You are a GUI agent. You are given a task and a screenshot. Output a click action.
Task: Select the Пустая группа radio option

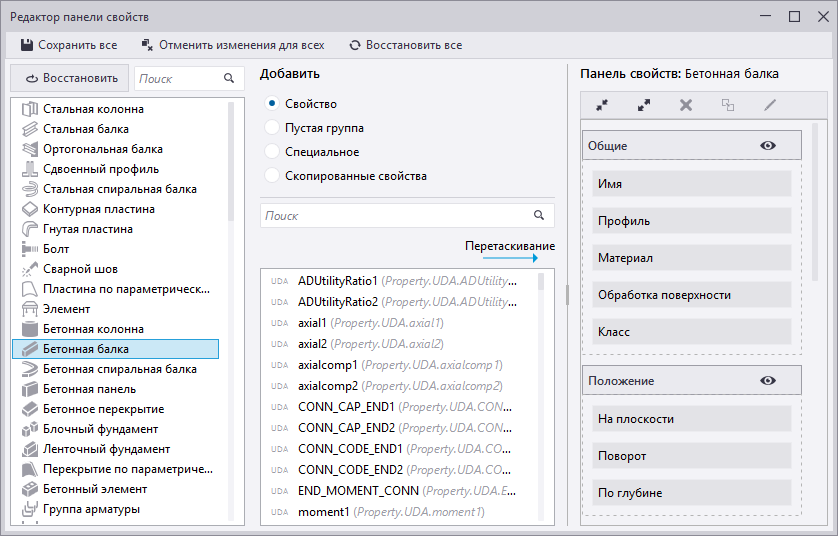(x=272, y=128)
